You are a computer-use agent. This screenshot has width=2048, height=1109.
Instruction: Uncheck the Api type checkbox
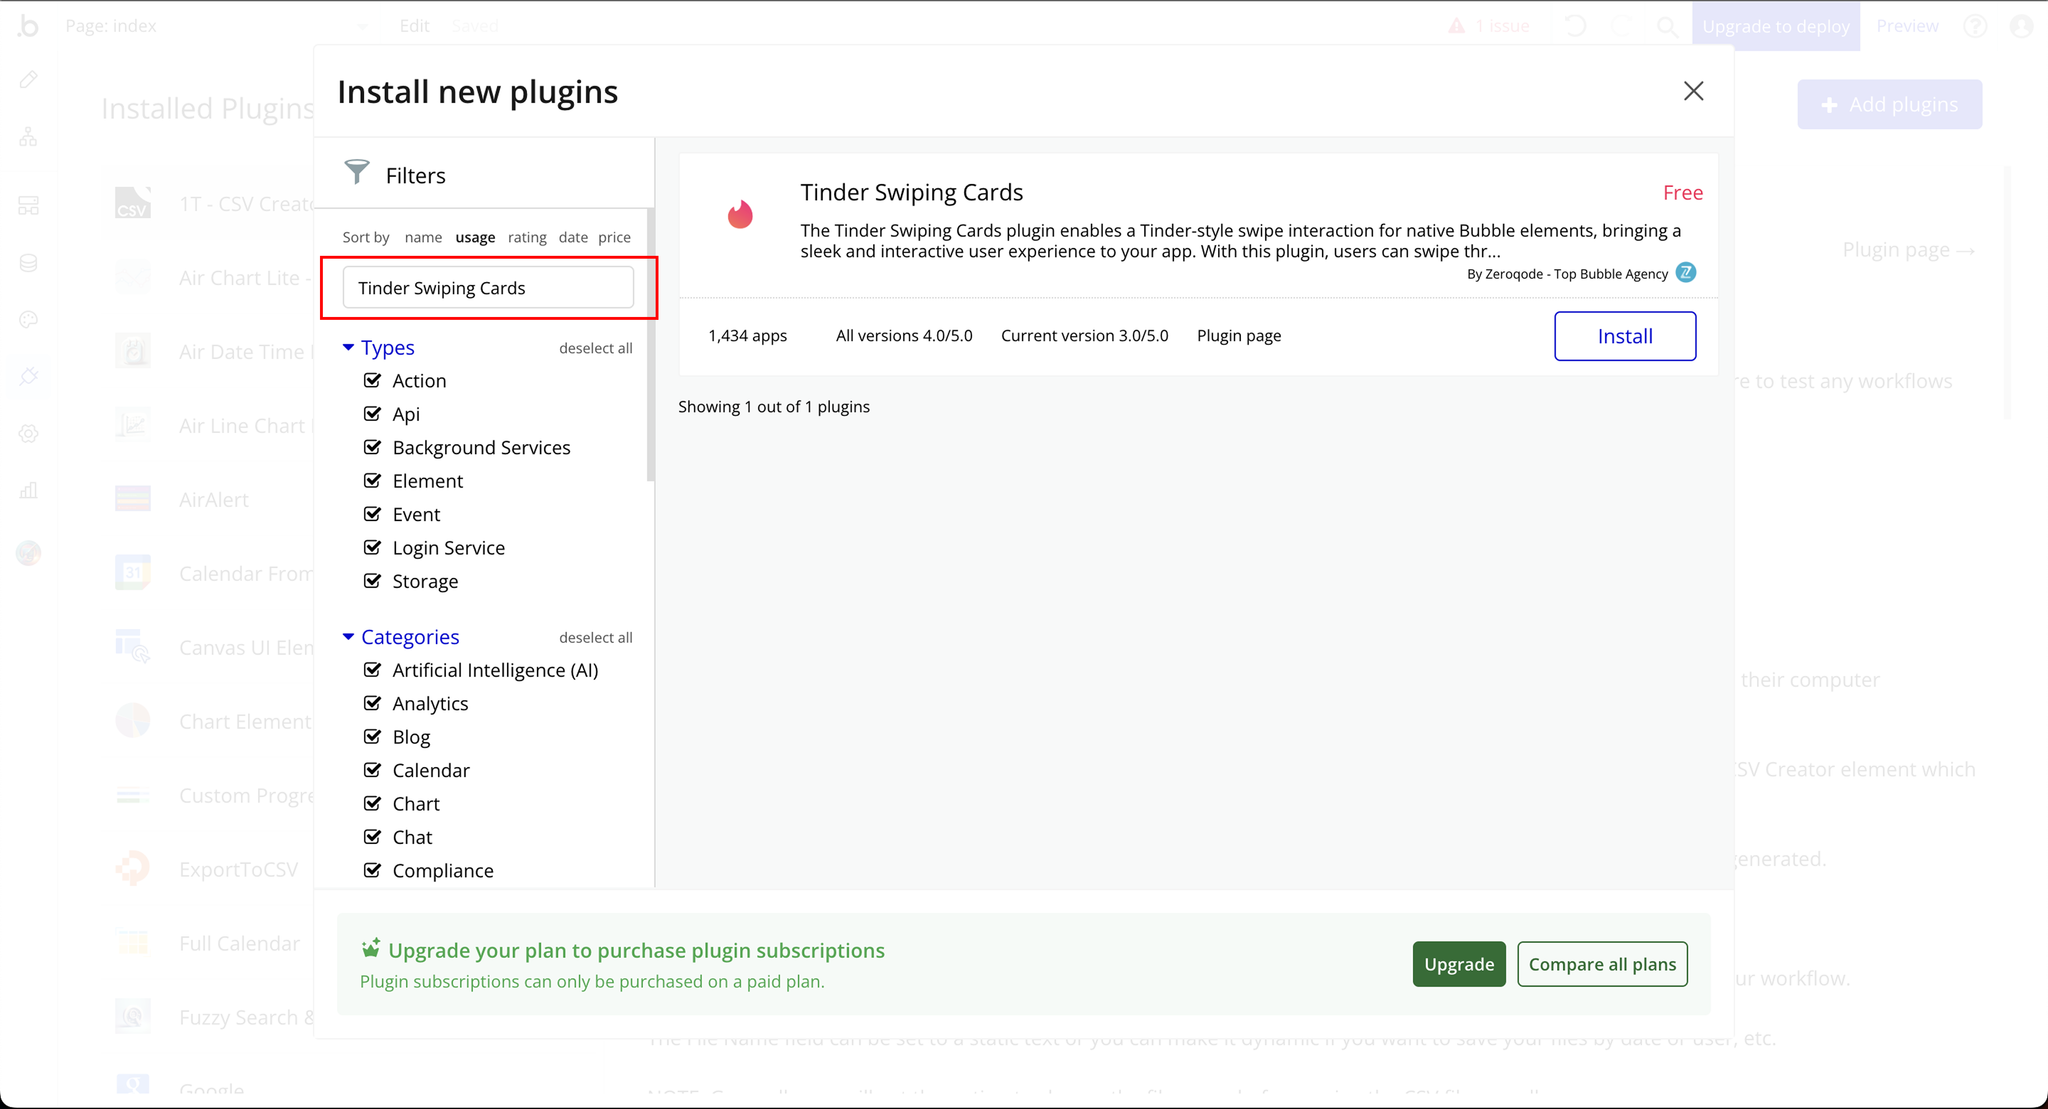(372, 414)
